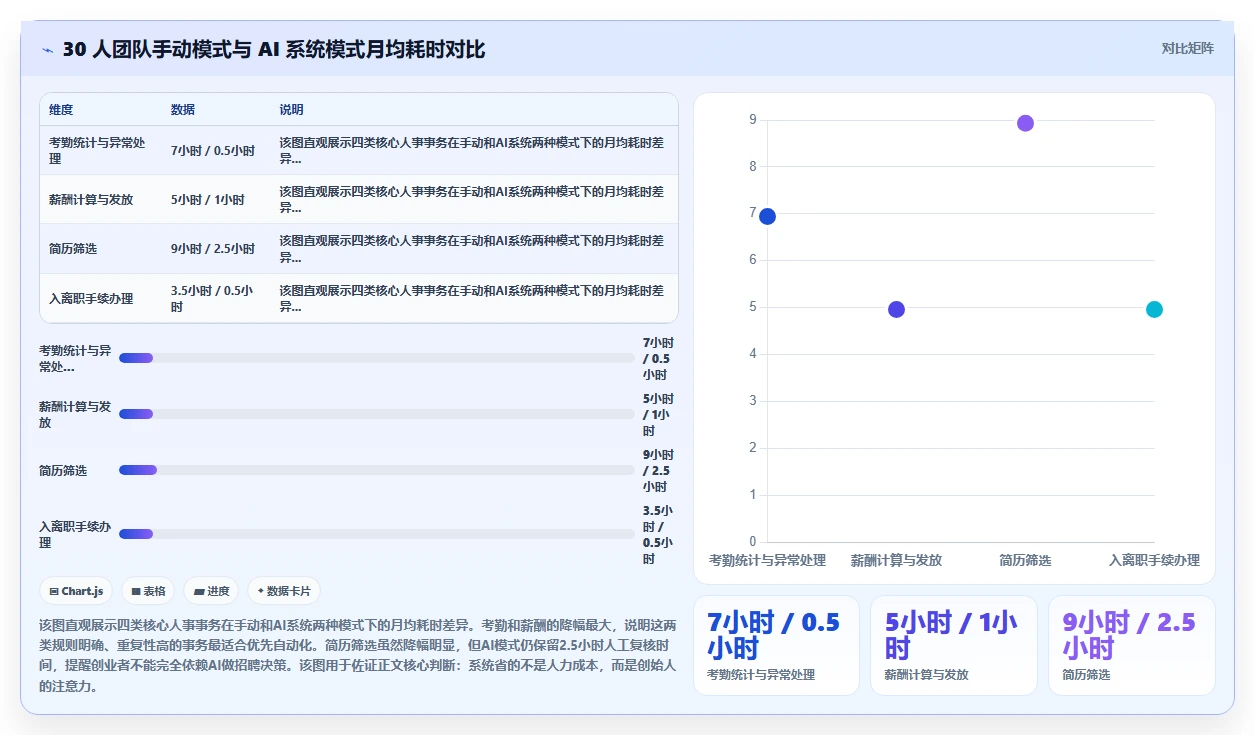Click the 考勤统计与异常处… progress bar
The height and width of the screenshot is (735, 1255).
click(377, 358)
